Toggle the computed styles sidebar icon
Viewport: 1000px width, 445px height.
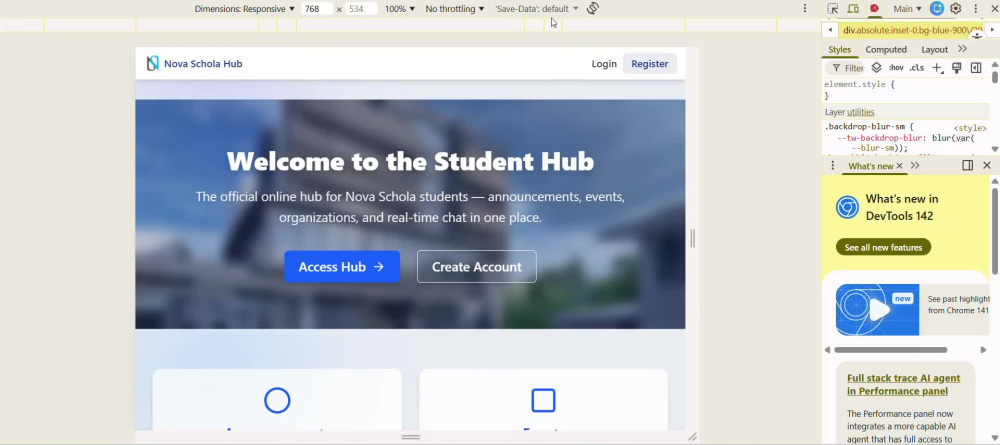click(976, 68)
